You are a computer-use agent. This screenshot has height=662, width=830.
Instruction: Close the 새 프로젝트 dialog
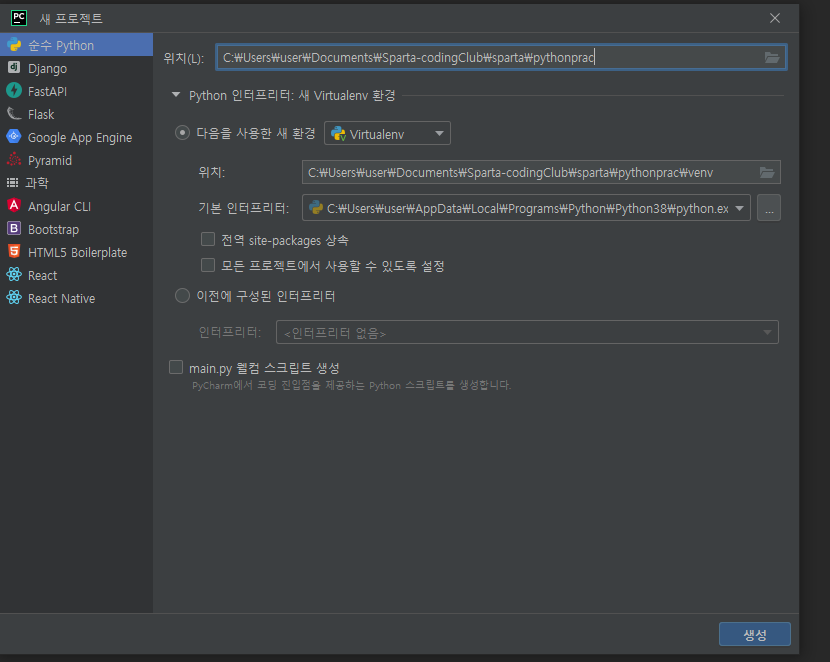[774, 18]
